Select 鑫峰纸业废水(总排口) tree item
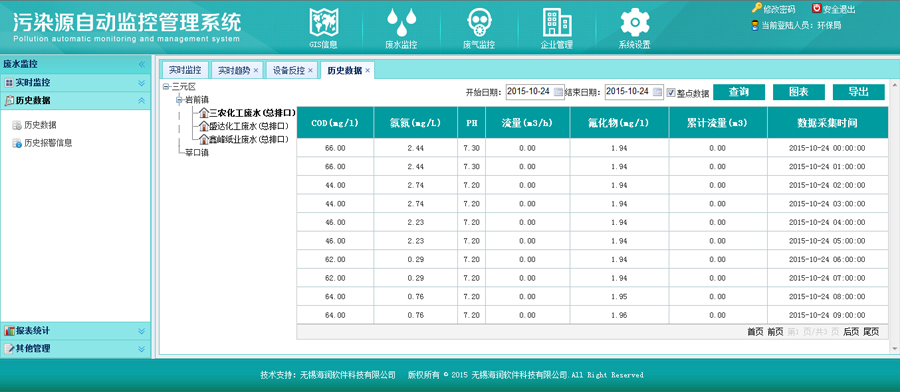 [249, 139]
